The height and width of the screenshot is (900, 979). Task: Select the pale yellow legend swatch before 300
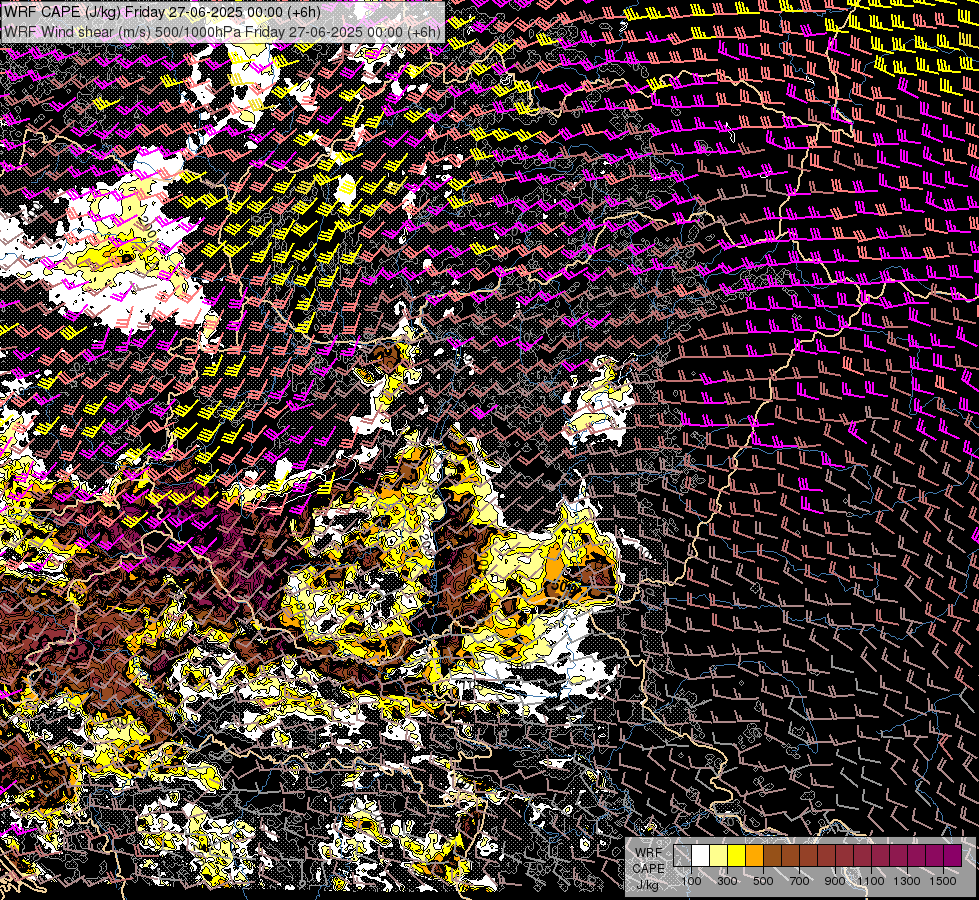click(719, 856)
